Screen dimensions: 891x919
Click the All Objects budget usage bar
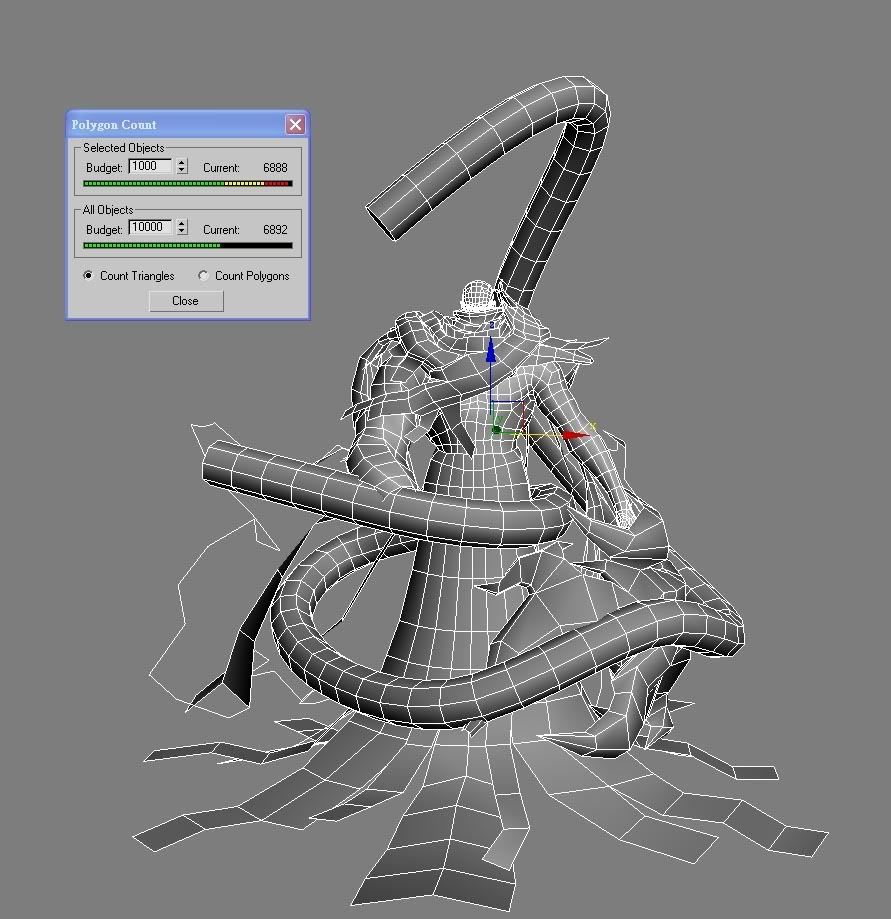[x=187, y=245]
